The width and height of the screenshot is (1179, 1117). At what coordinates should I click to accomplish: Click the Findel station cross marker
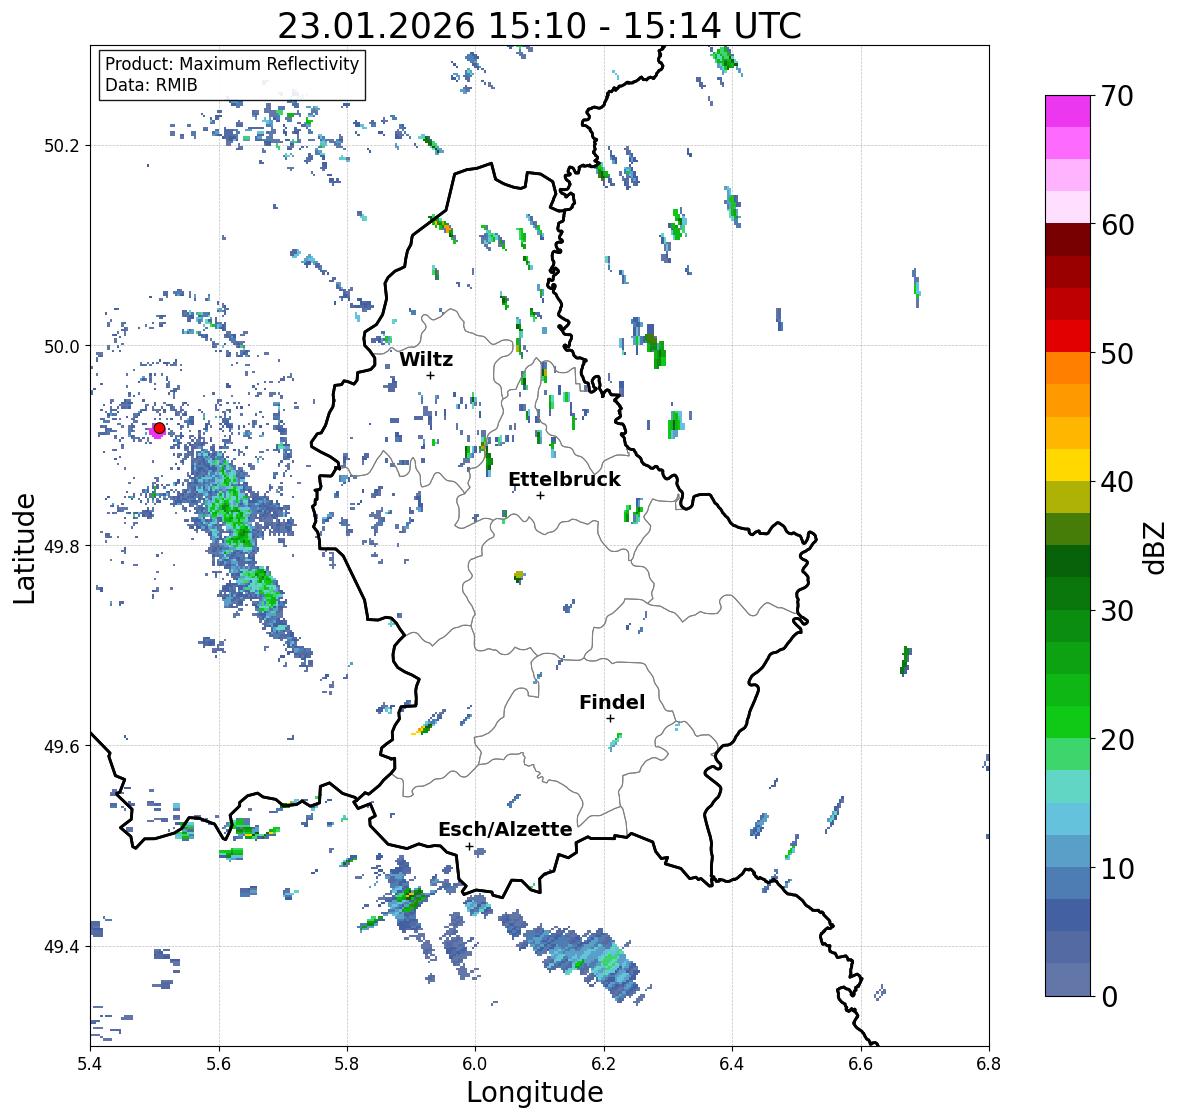(x=611, y=719)
